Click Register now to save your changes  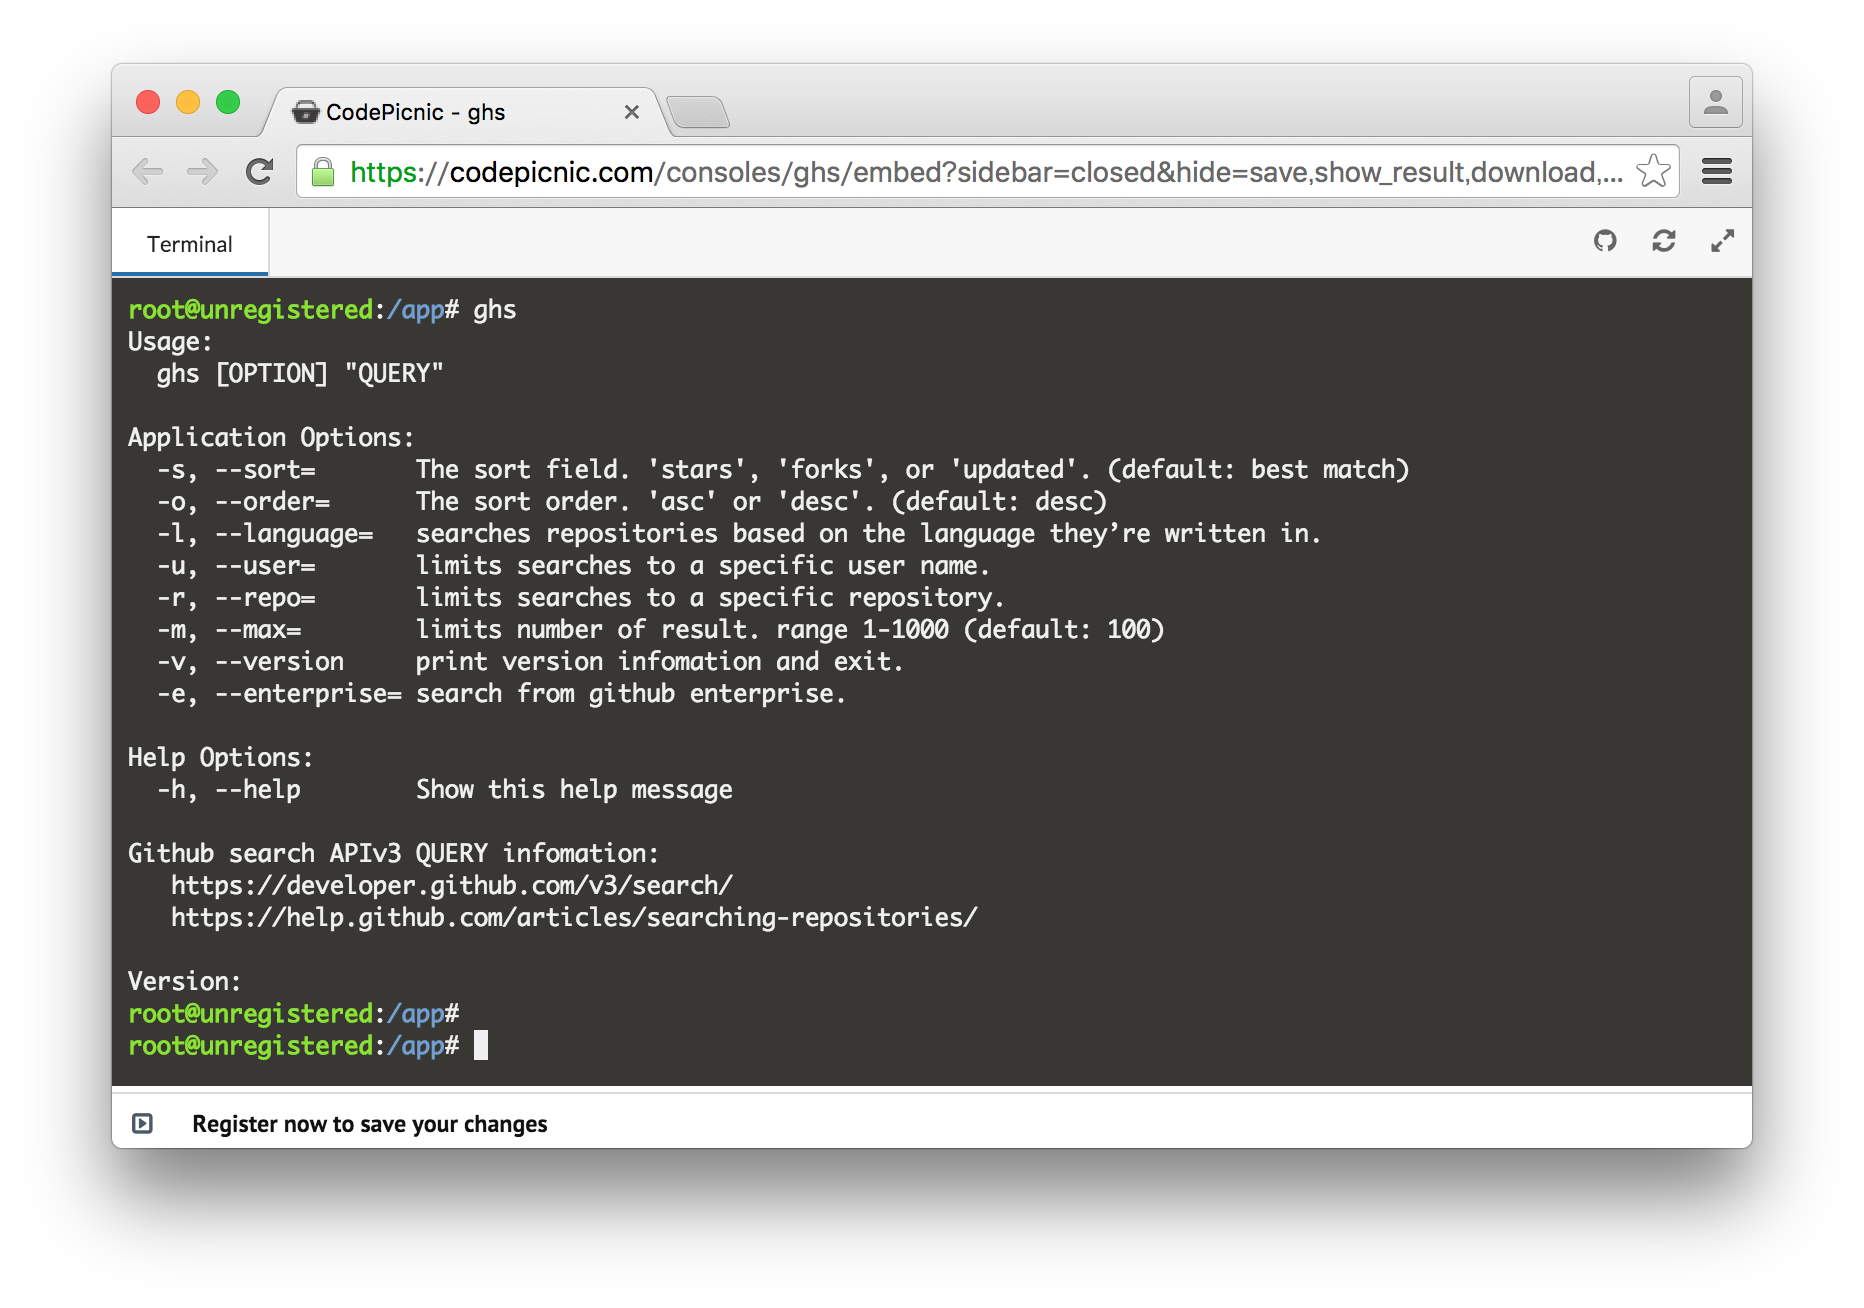pos(370,1124)
